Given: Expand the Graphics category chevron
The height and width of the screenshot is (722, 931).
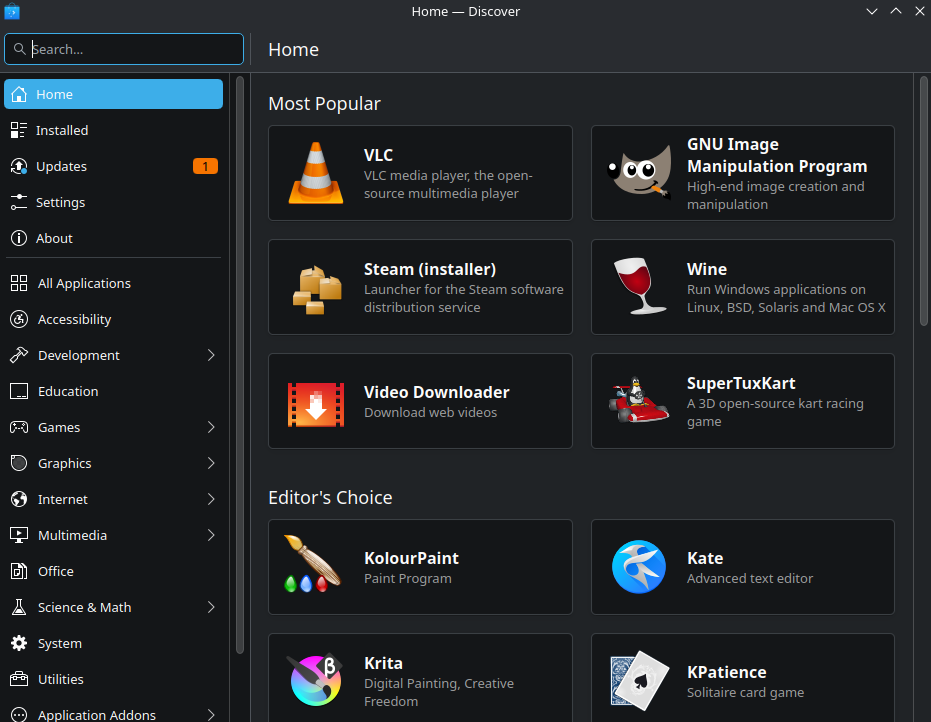Looking at the screenshot, I should [x=211, y=463].
